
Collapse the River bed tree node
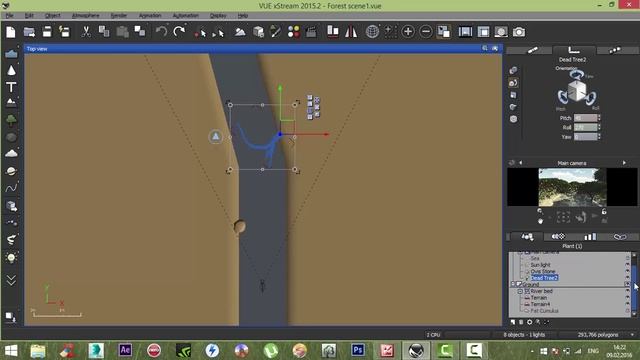(x=520, y=291)
